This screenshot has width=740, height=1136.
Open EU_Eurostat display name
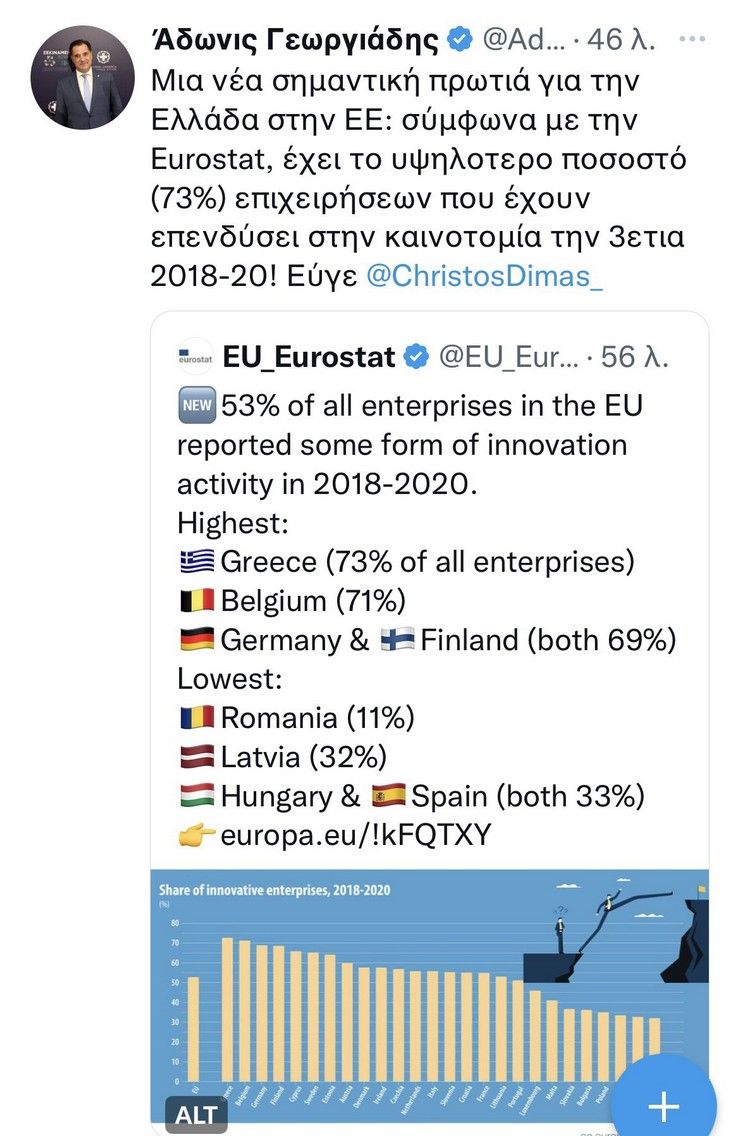309,356
